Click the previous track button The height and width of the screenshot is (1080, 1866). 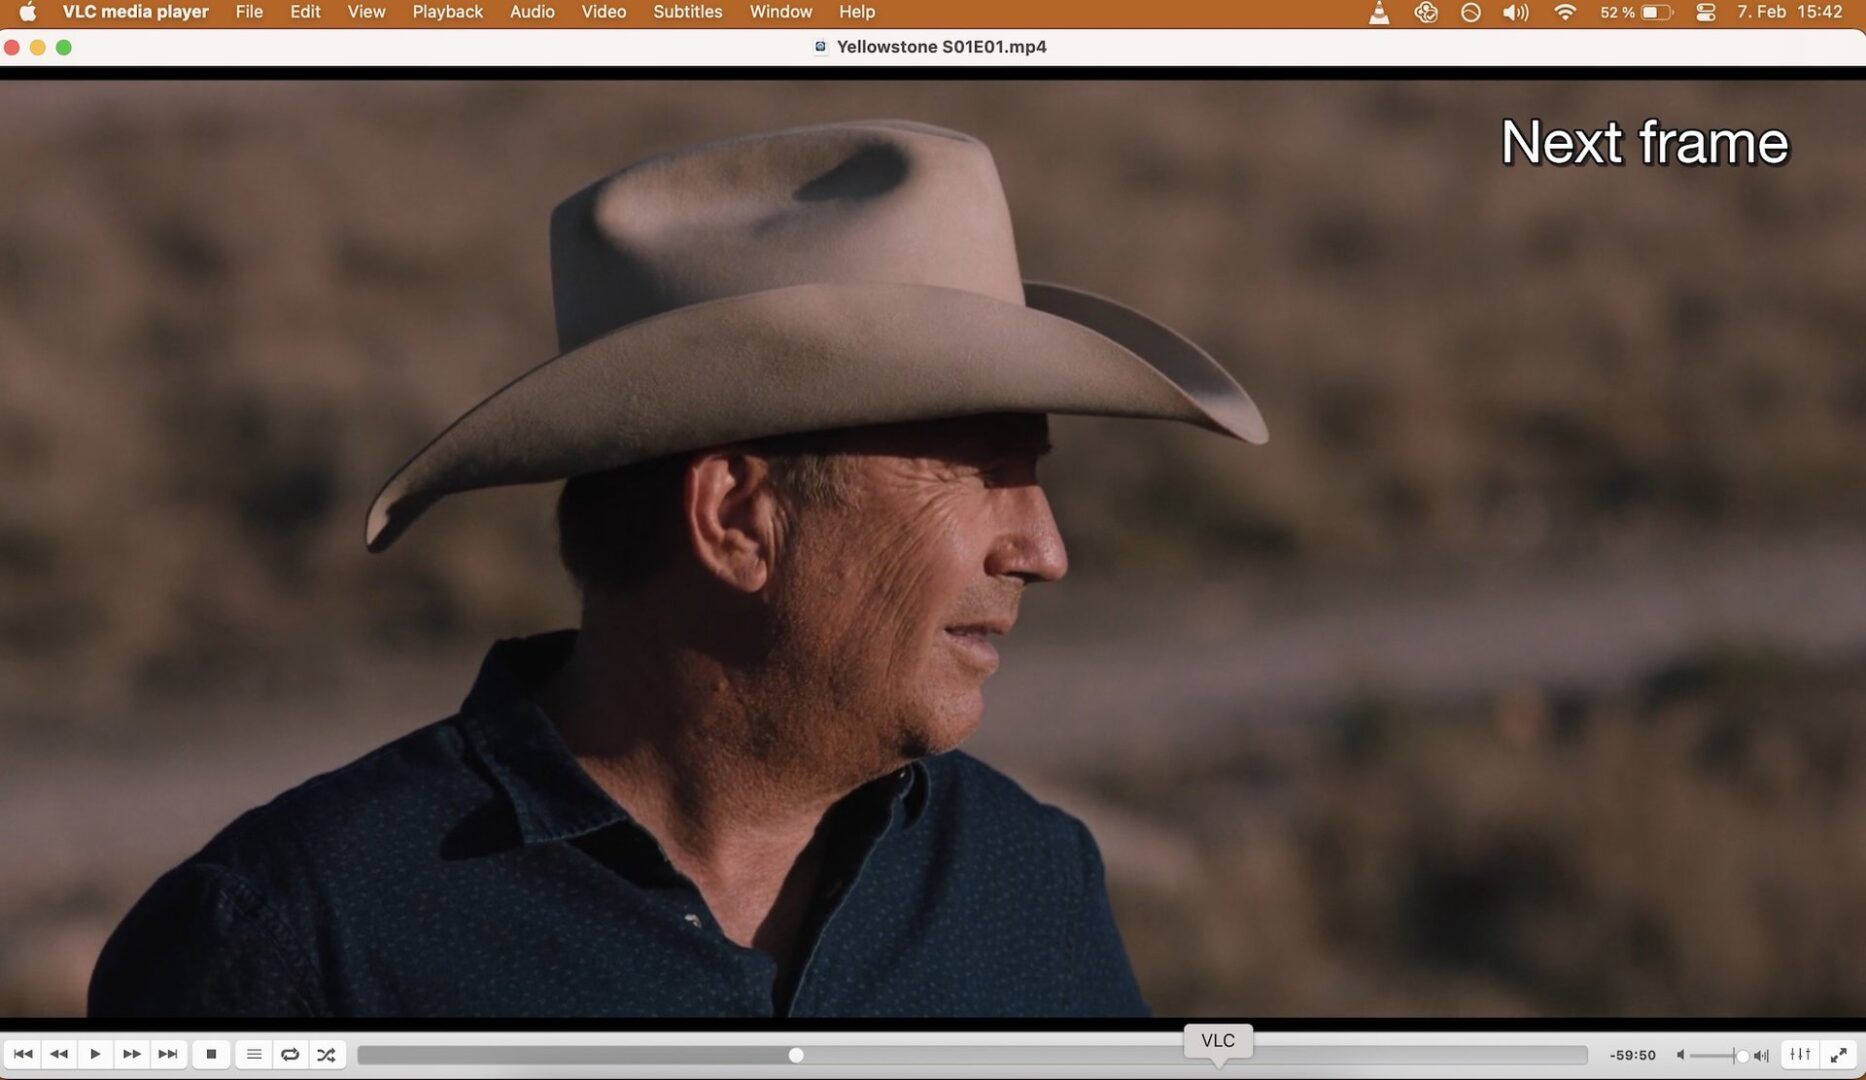[23, 1054]
